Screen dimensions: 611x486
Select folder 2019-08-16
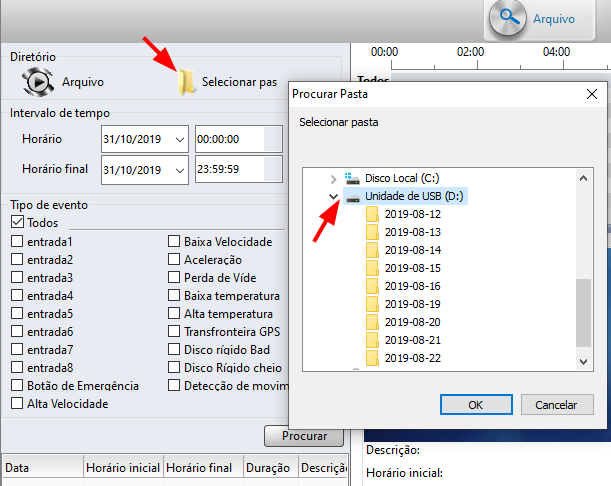412,286
